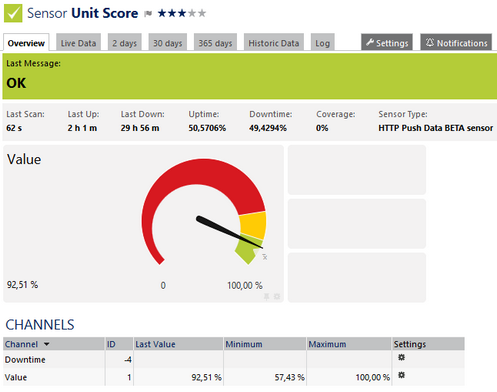Screen dimensions: 497x392
Task: Switch to the Live Data tab
Action: (78, 43)
